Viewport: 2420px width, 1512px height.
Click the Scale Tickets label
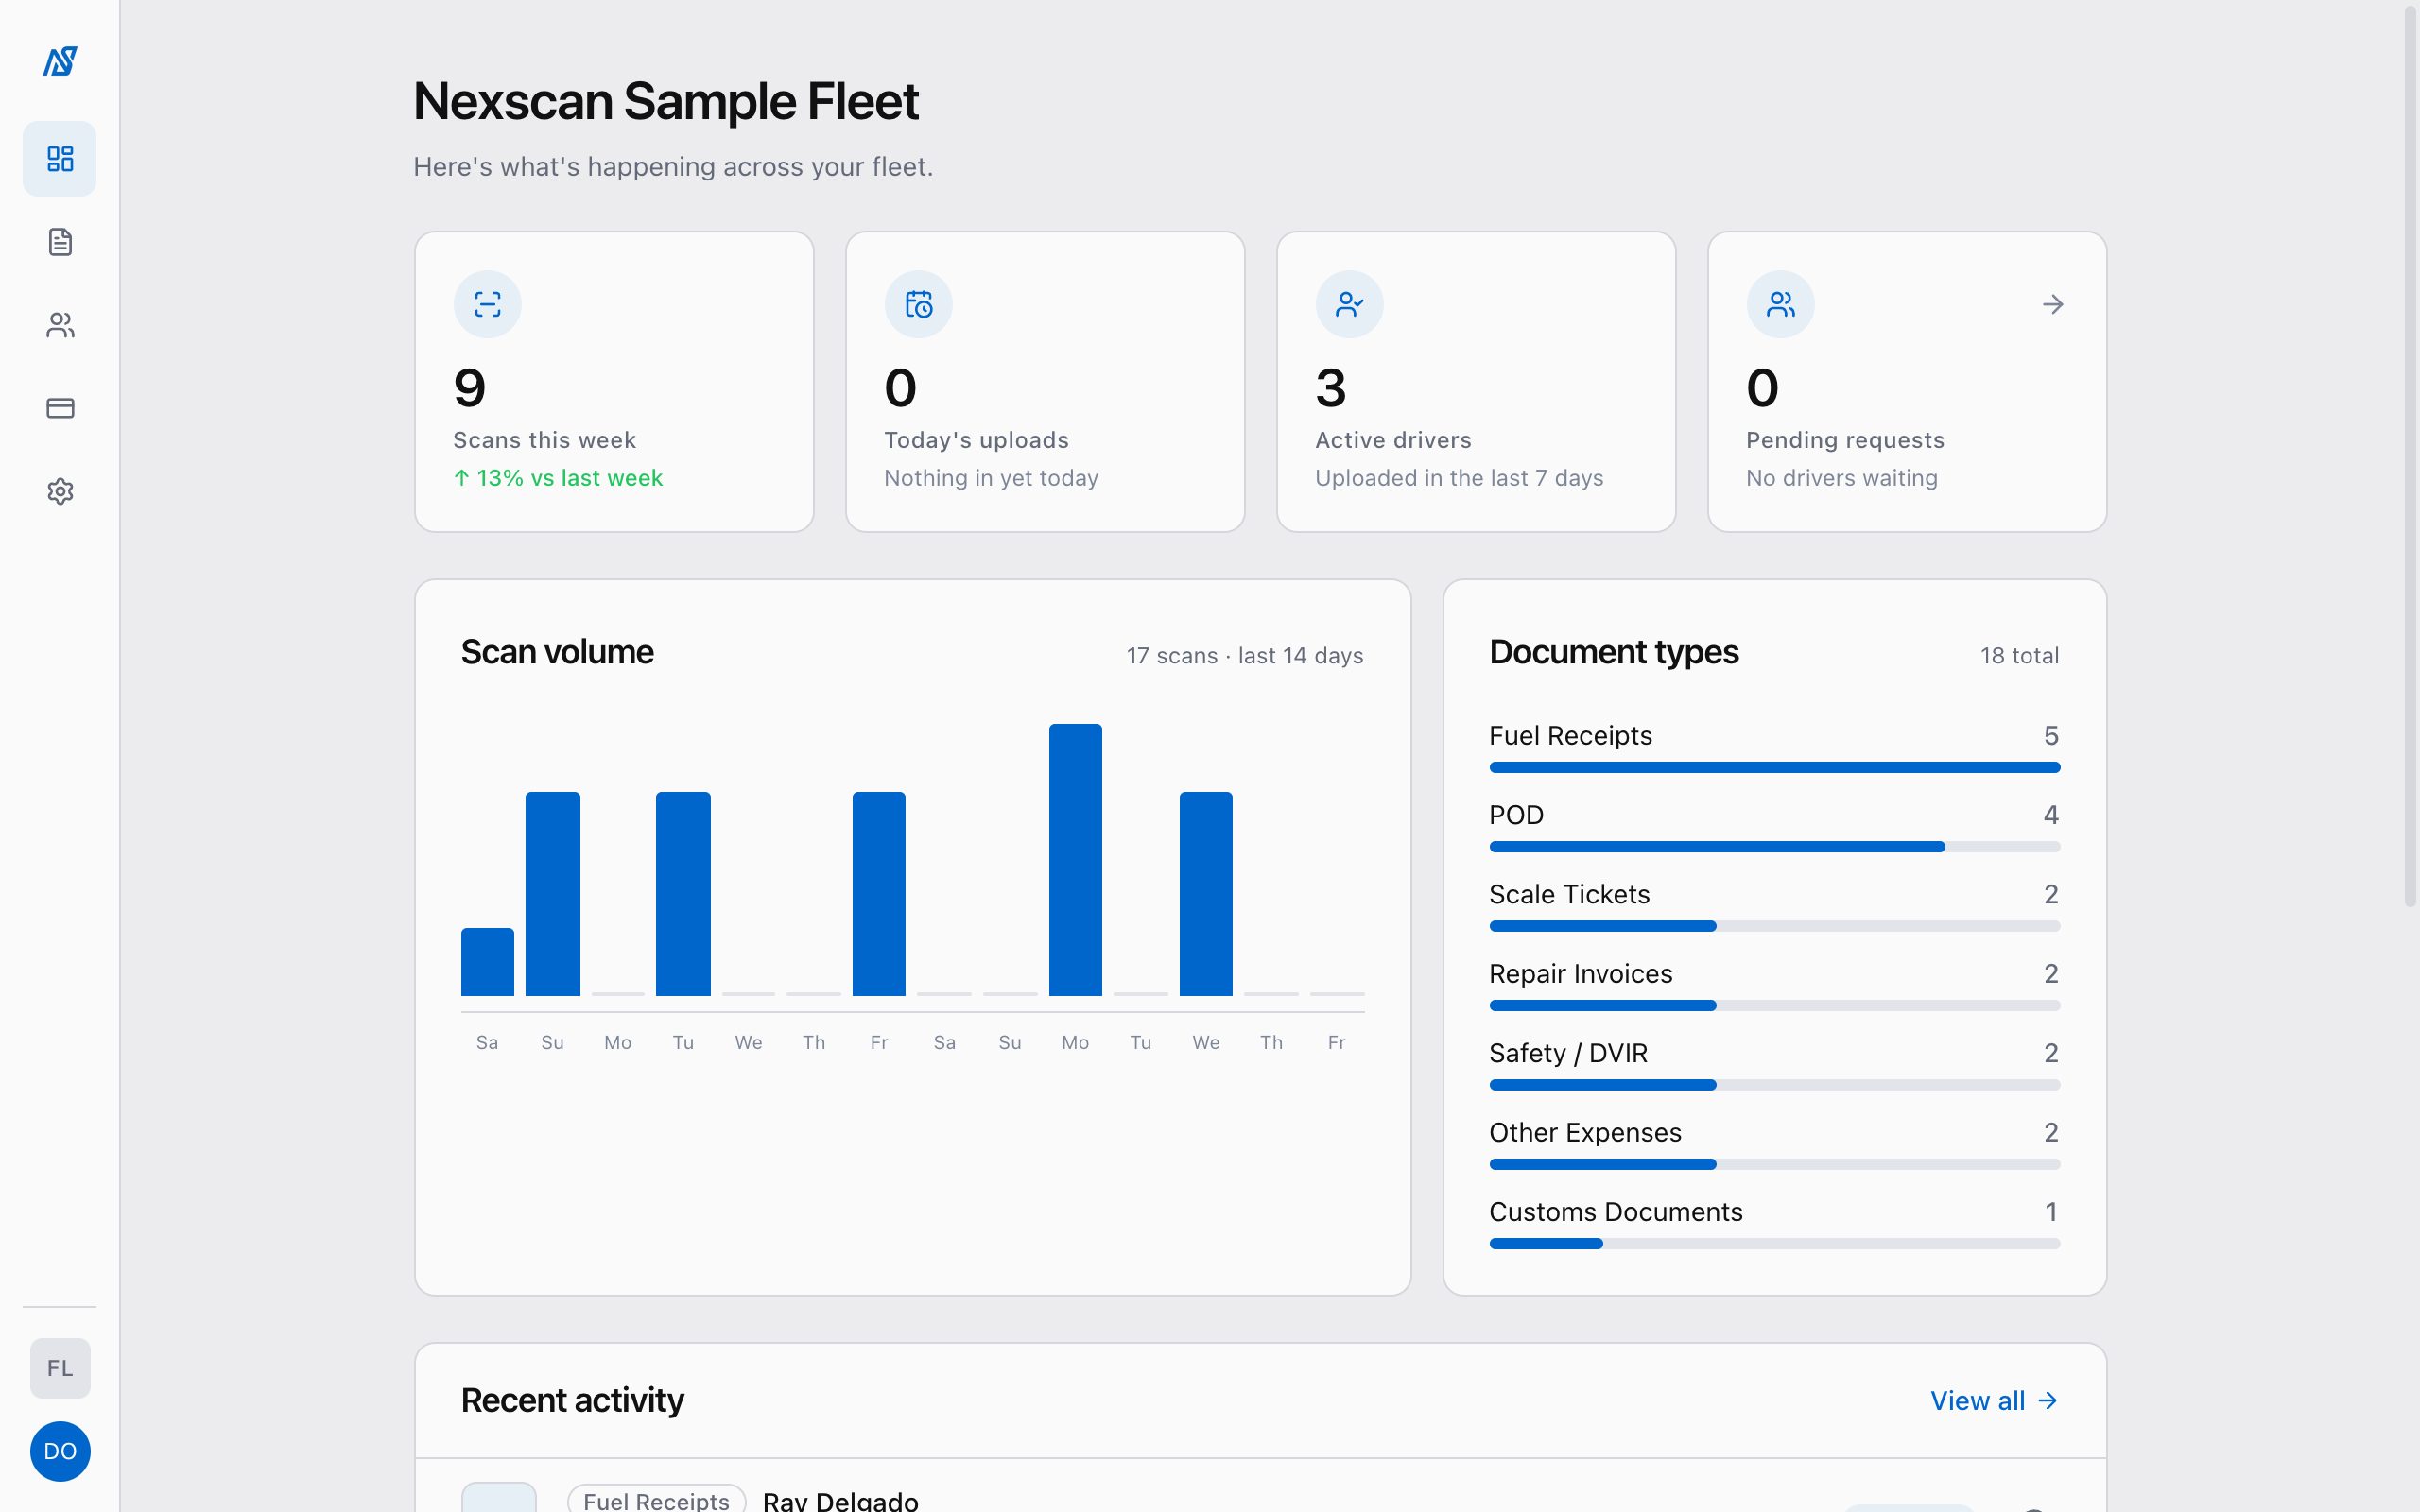point(1569,894)
